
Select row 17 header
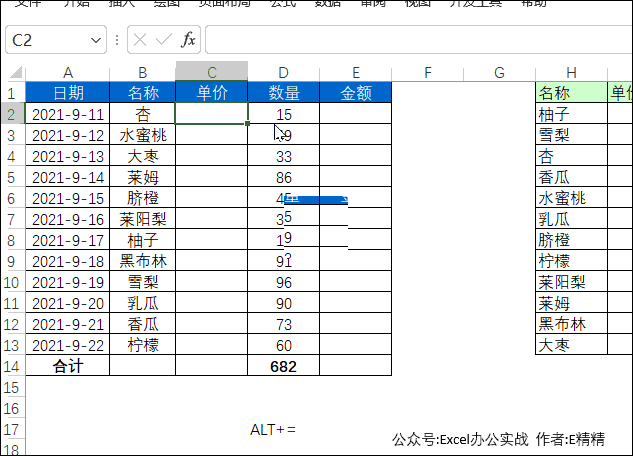(x=12, y=429)
